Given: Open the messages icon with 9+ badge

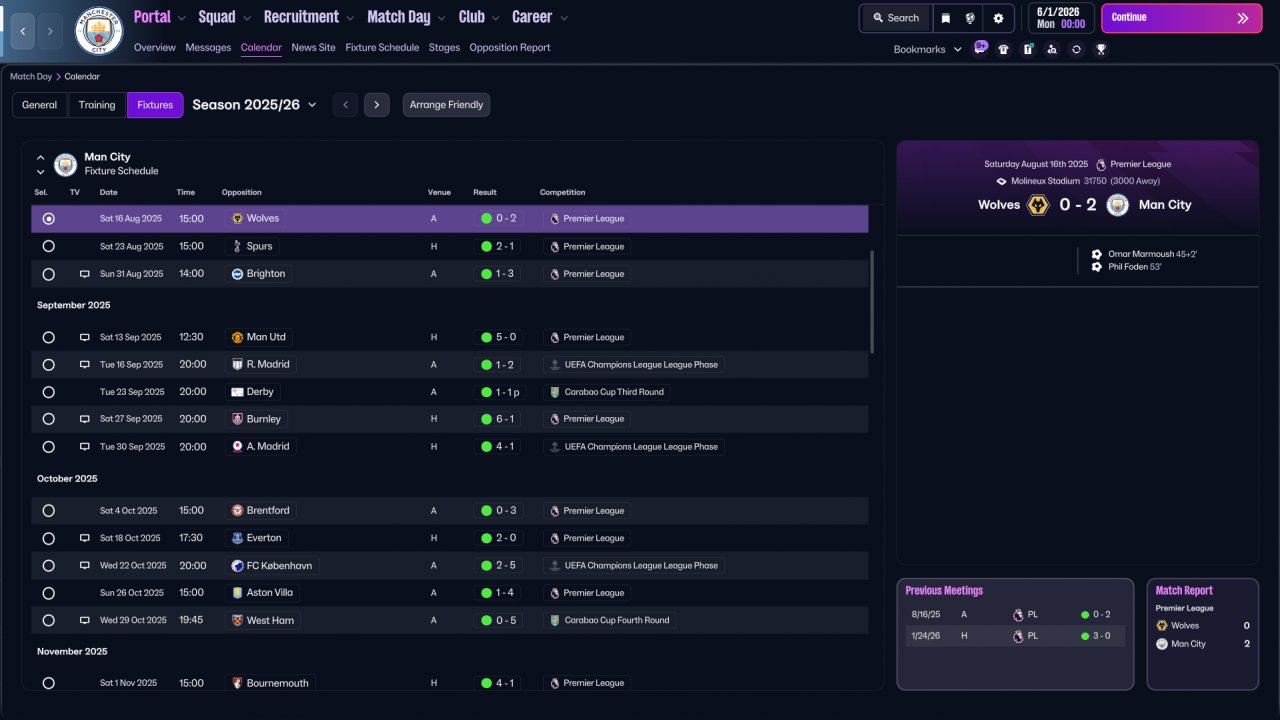Looking at the screenshot, I should [980, 48].
